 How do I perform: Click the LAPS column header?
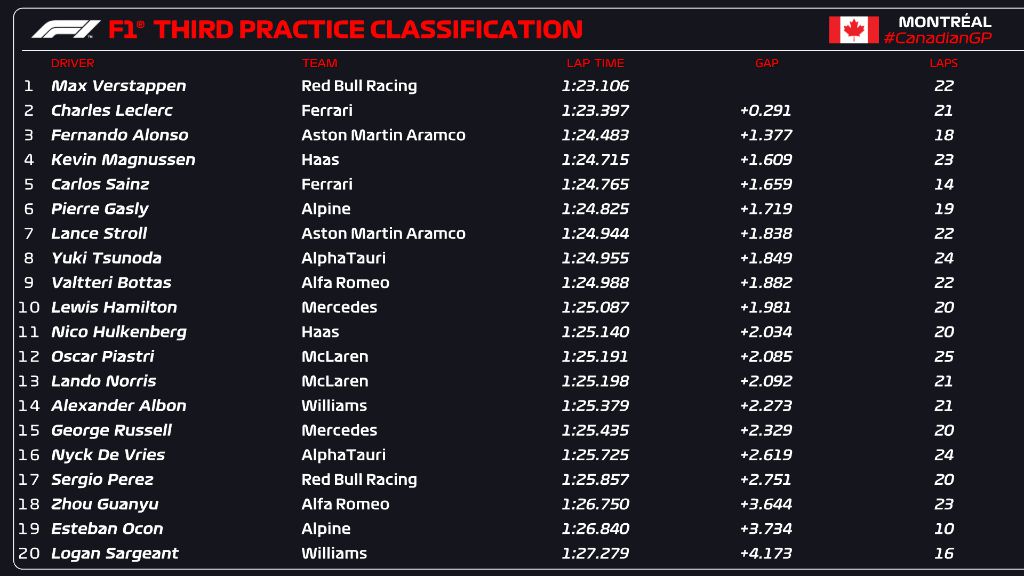coord(943,63)
